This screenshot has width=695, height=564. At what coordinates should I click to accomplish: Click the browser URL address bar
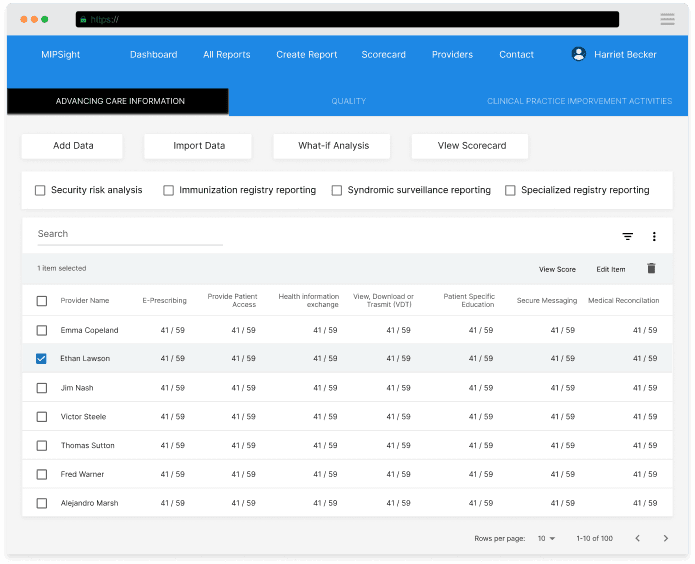pyautogui.click(x=347, y=20)
